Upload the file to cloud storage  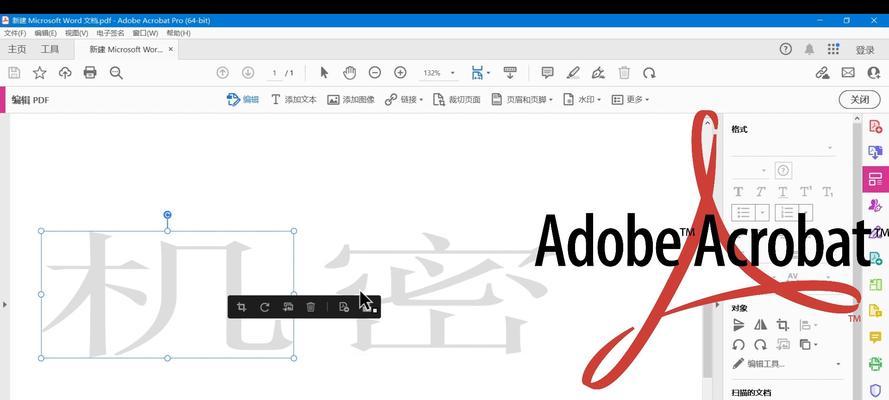pos(65,73)
